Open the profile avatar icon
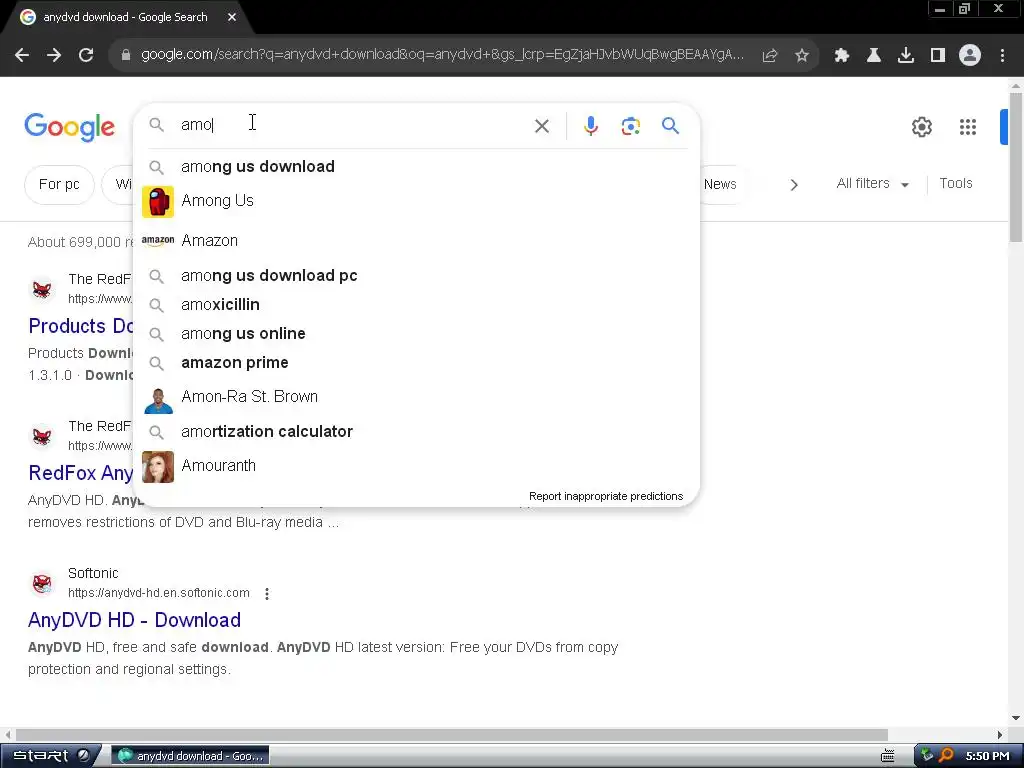The height and width of the screenshot is (768, 1024). click(x=970, y=56)
